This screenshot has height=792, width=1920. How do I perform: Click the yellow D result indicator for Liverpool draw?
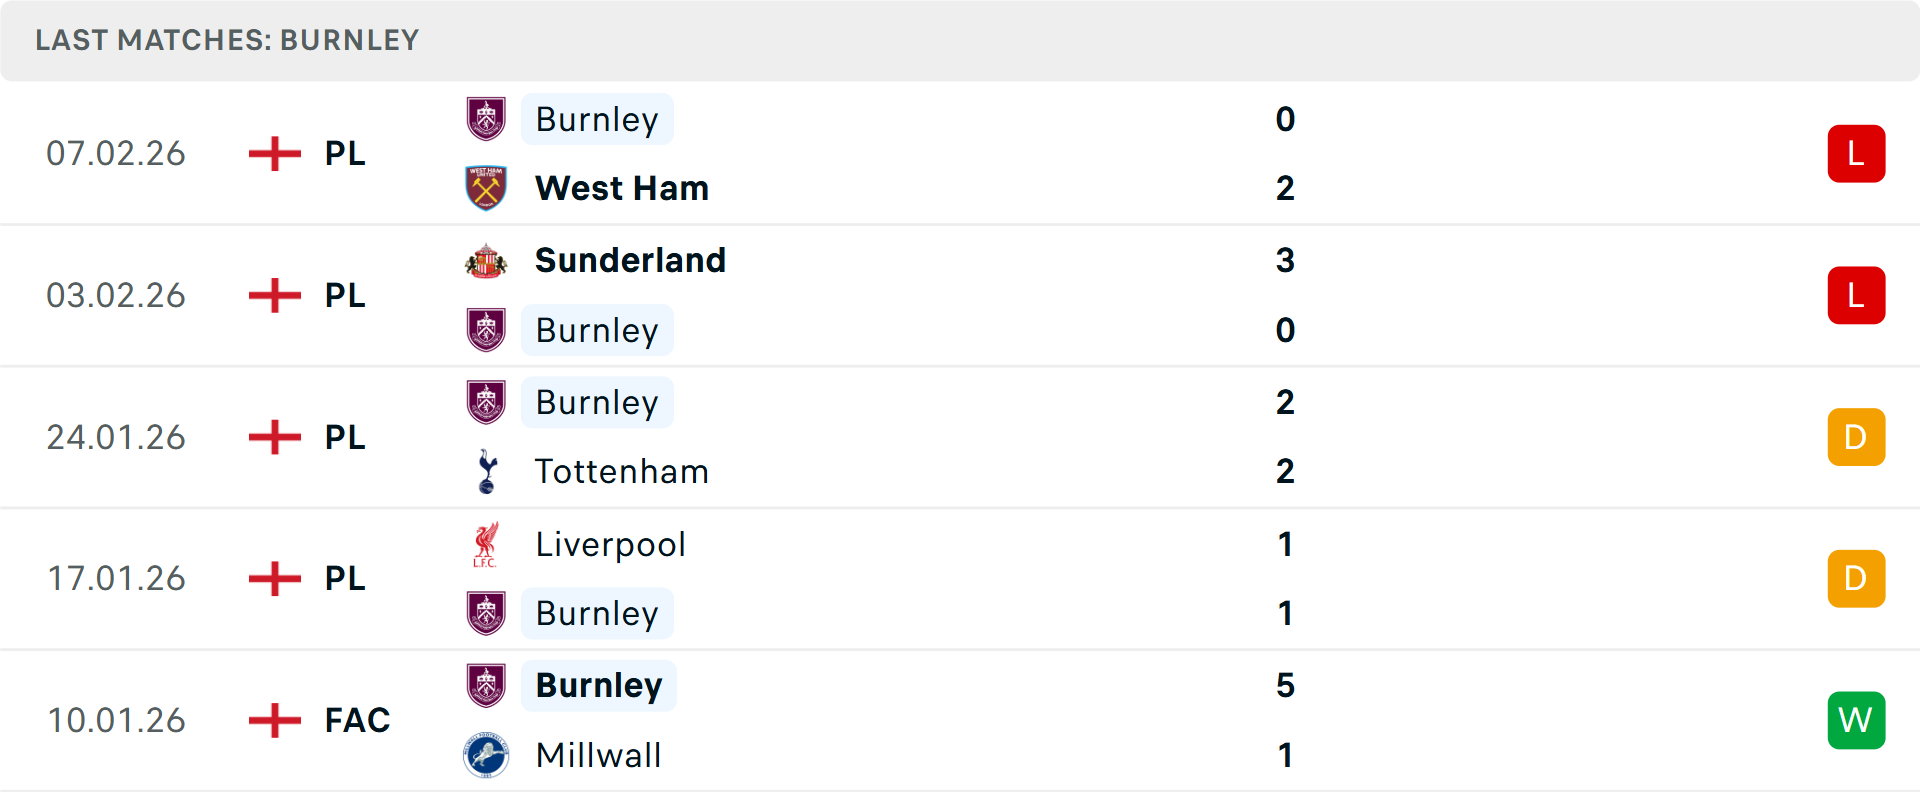1856,578
